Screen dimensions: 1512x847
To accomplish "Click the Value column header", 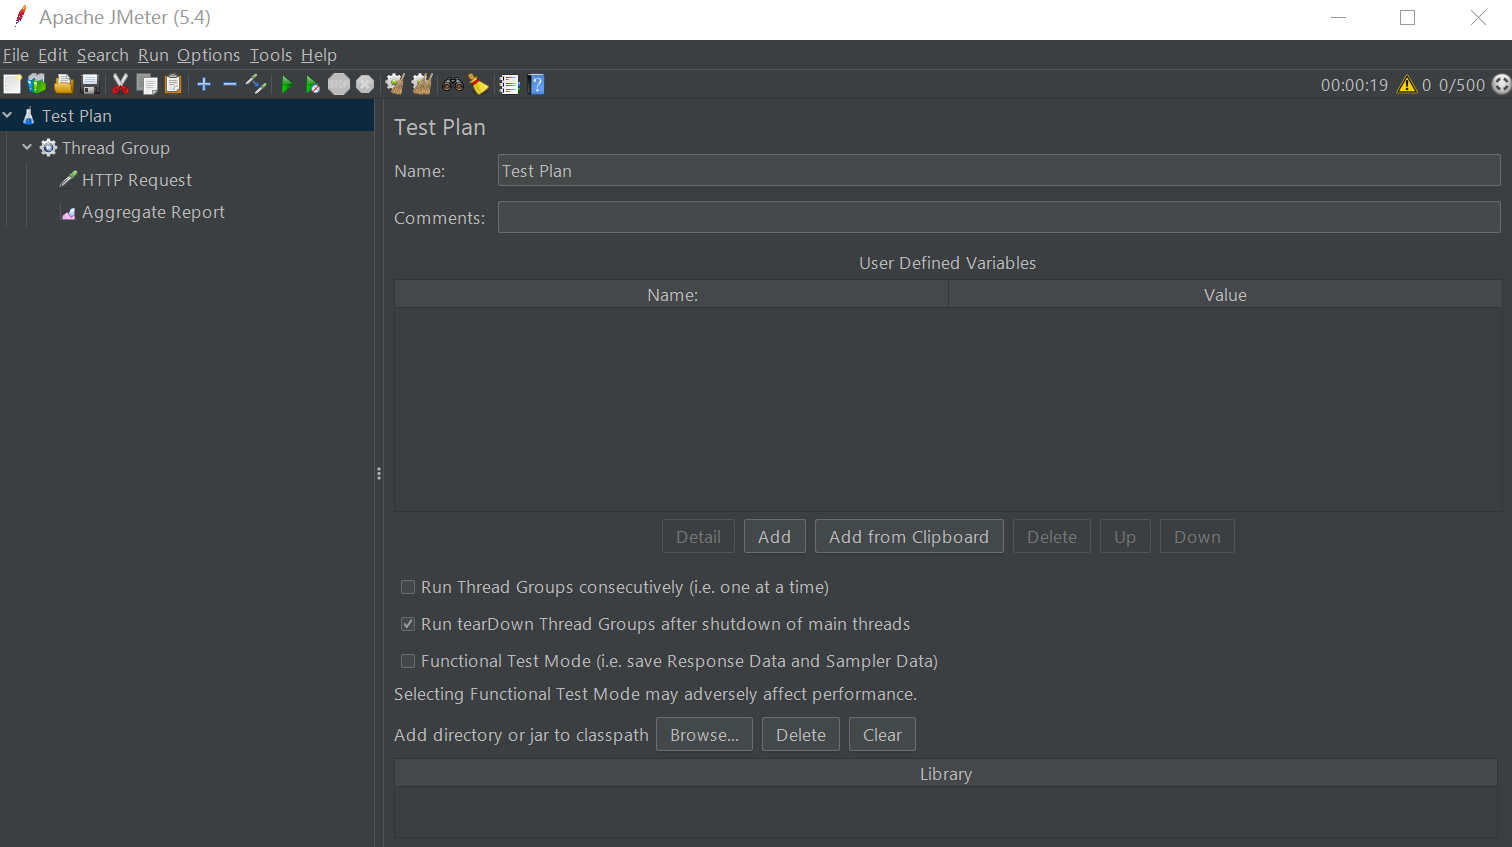I will pyautogui.click(x=1225, y=294).
